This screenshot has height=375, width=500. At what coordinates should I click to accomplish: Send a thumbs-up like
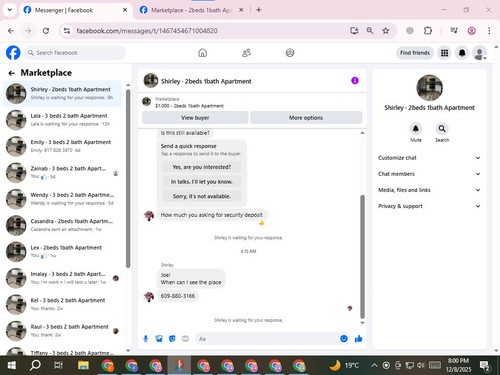359,339
